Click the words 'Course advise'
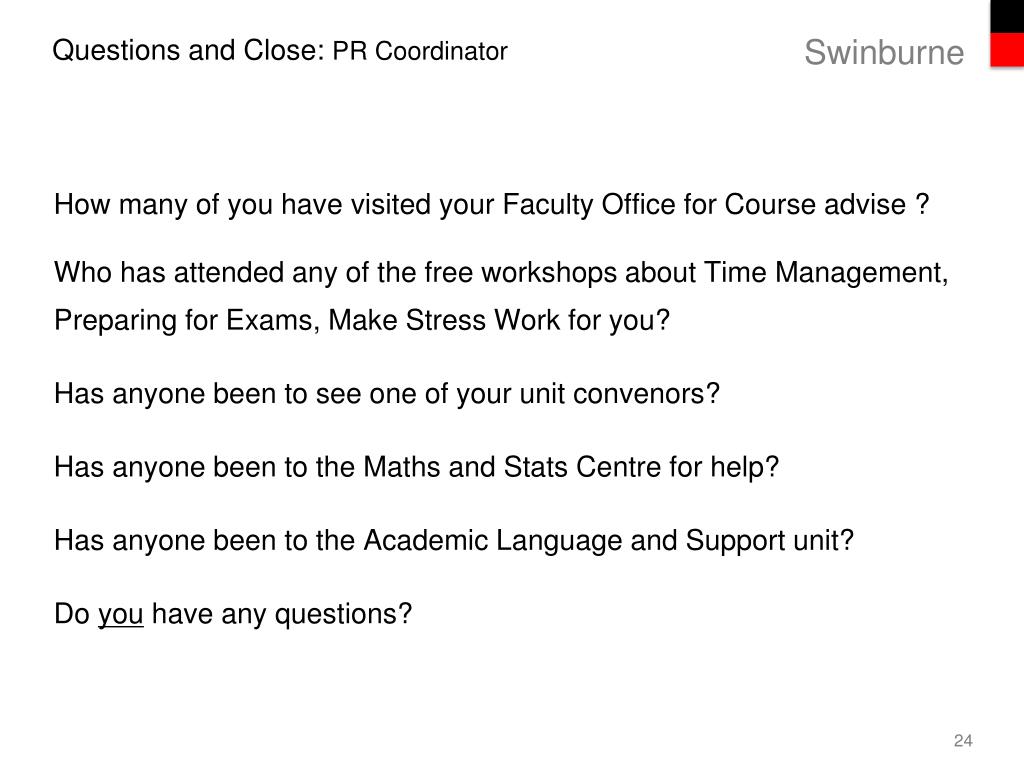The image size is (1024, 768). coord(815,205)
